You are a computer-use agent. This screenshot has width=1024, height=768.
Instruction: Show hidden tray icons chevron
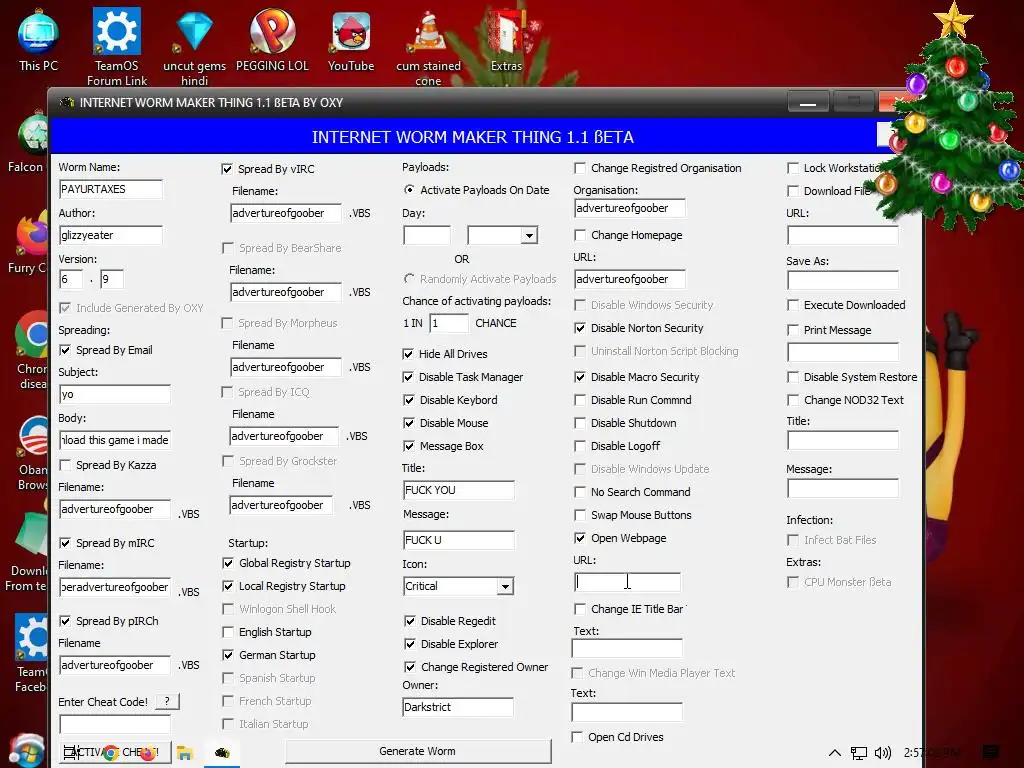click(x=835, y=752)
